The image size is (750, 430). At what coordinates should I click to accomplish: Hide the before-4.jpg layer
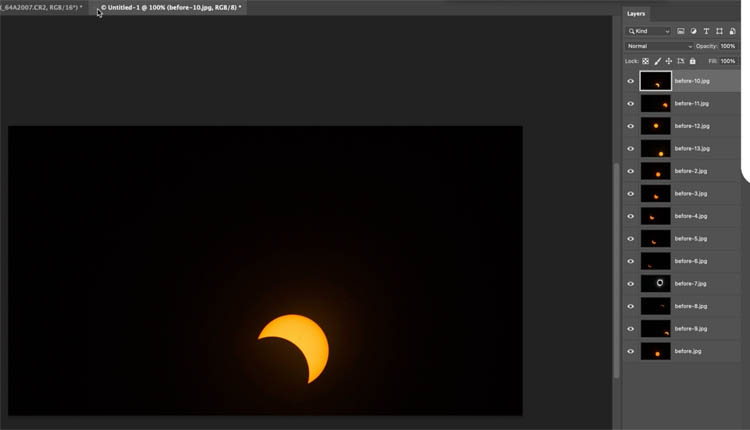[630, 216]
